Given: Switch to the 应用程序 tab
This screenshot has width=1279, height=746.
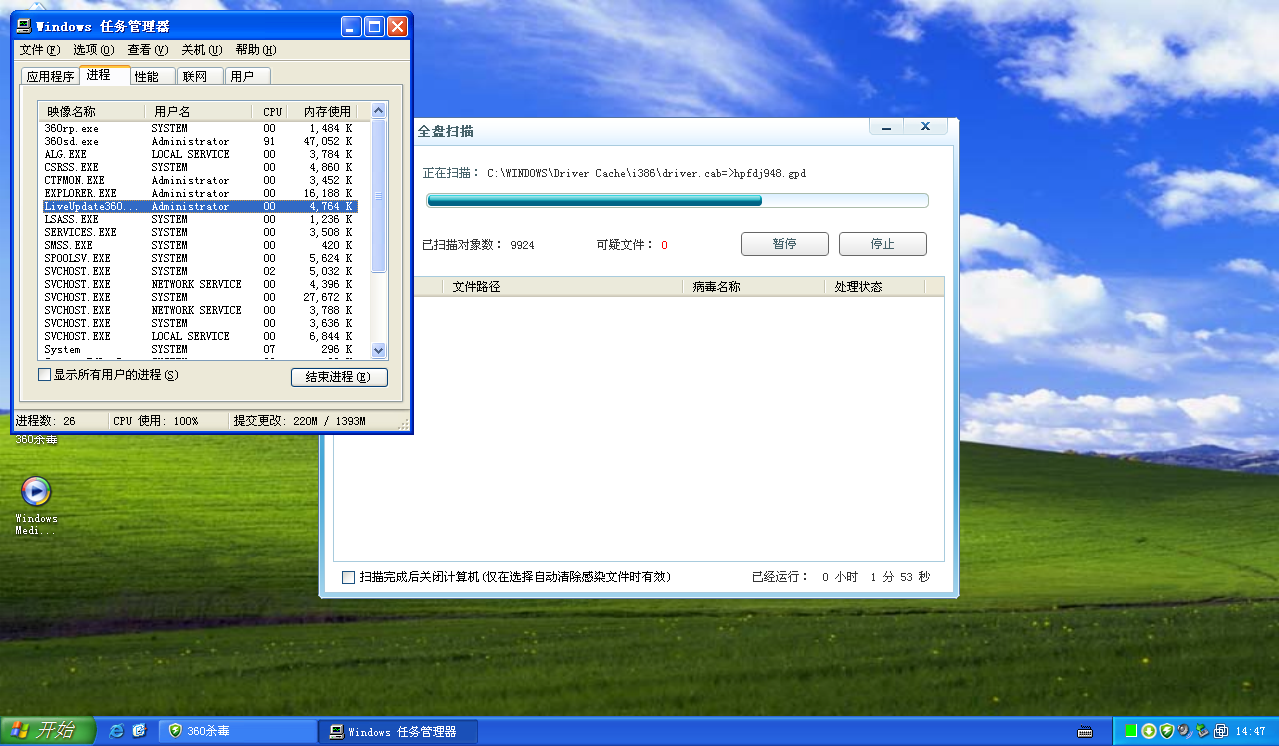Looking at the screenshot, I should [50, 76].
